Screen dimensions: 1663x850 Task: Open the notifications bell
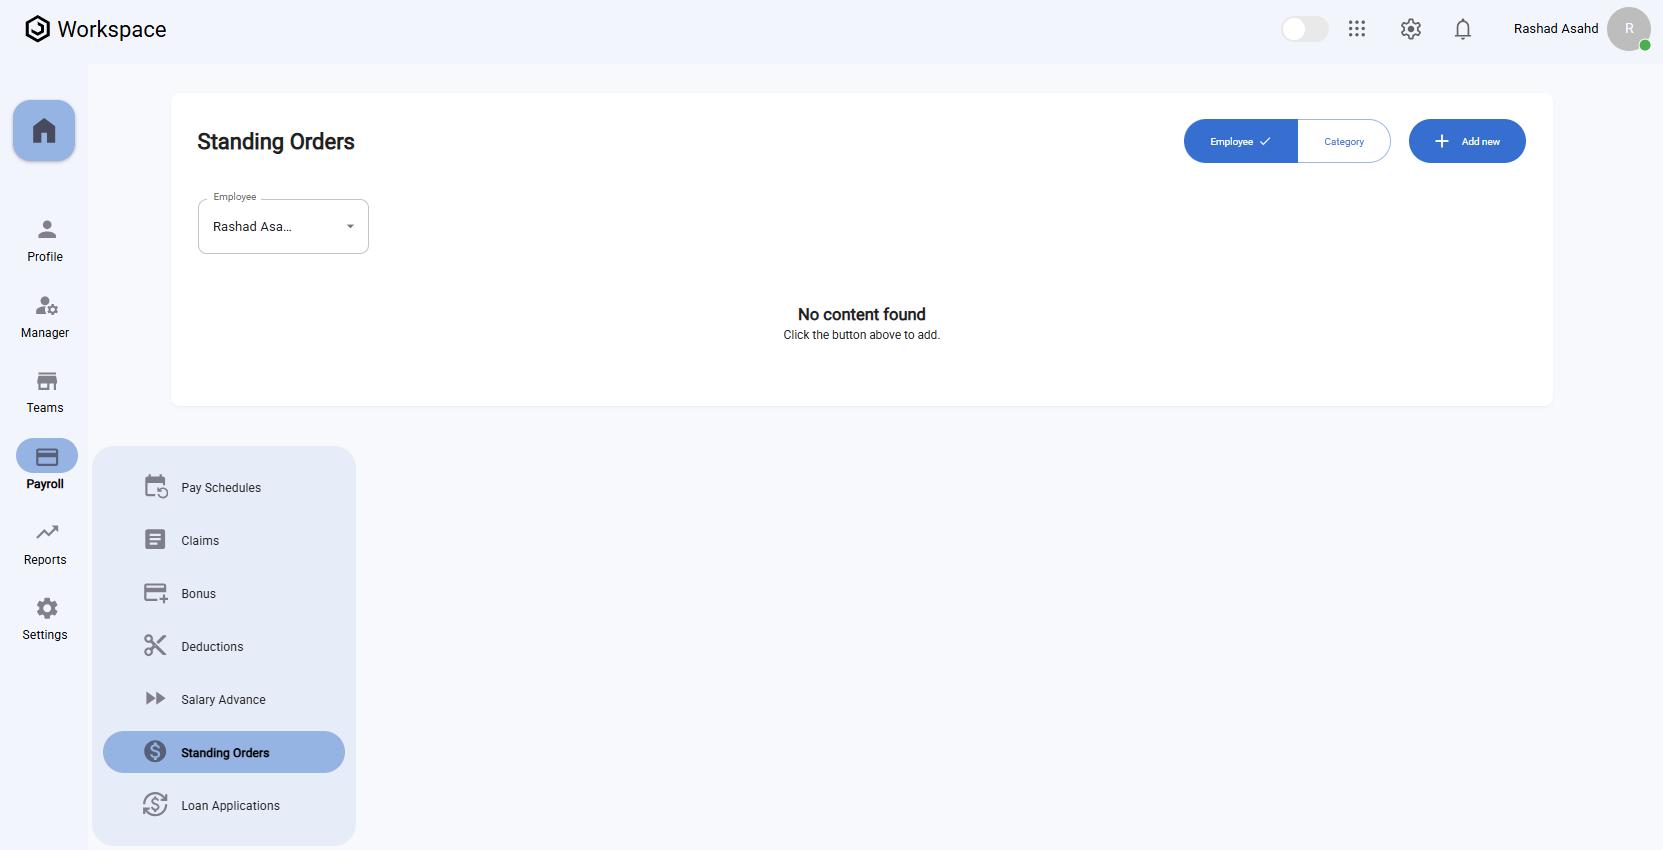click(1462, 29)
